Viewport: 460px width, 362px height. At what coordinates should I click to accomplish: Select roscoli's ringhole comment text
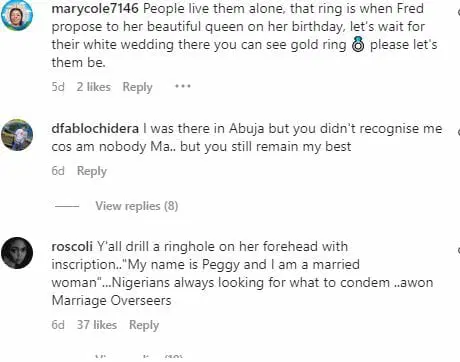pos(242,274)
